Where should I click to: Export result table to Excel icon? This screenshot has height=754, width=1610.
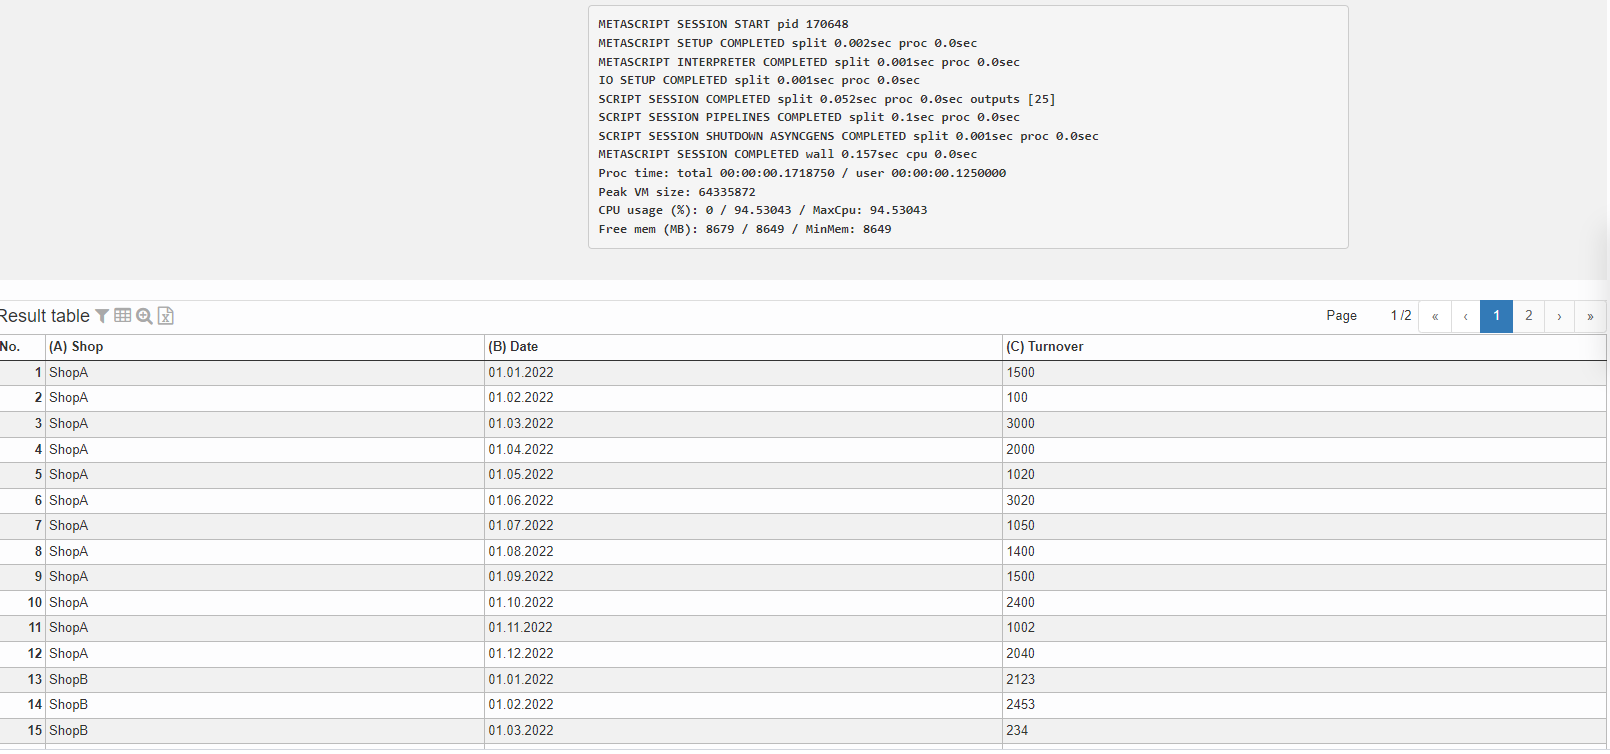click(x=166, y=316)
